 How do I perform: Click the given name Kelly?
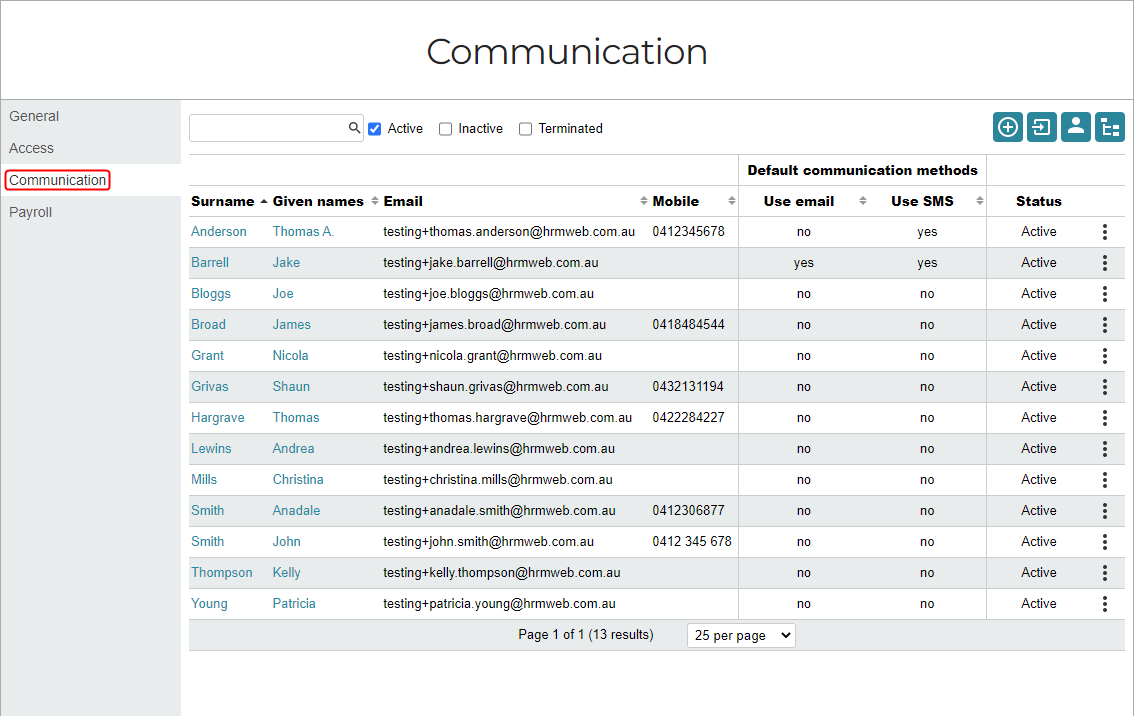pyautogui.click(x=286, y=573)
